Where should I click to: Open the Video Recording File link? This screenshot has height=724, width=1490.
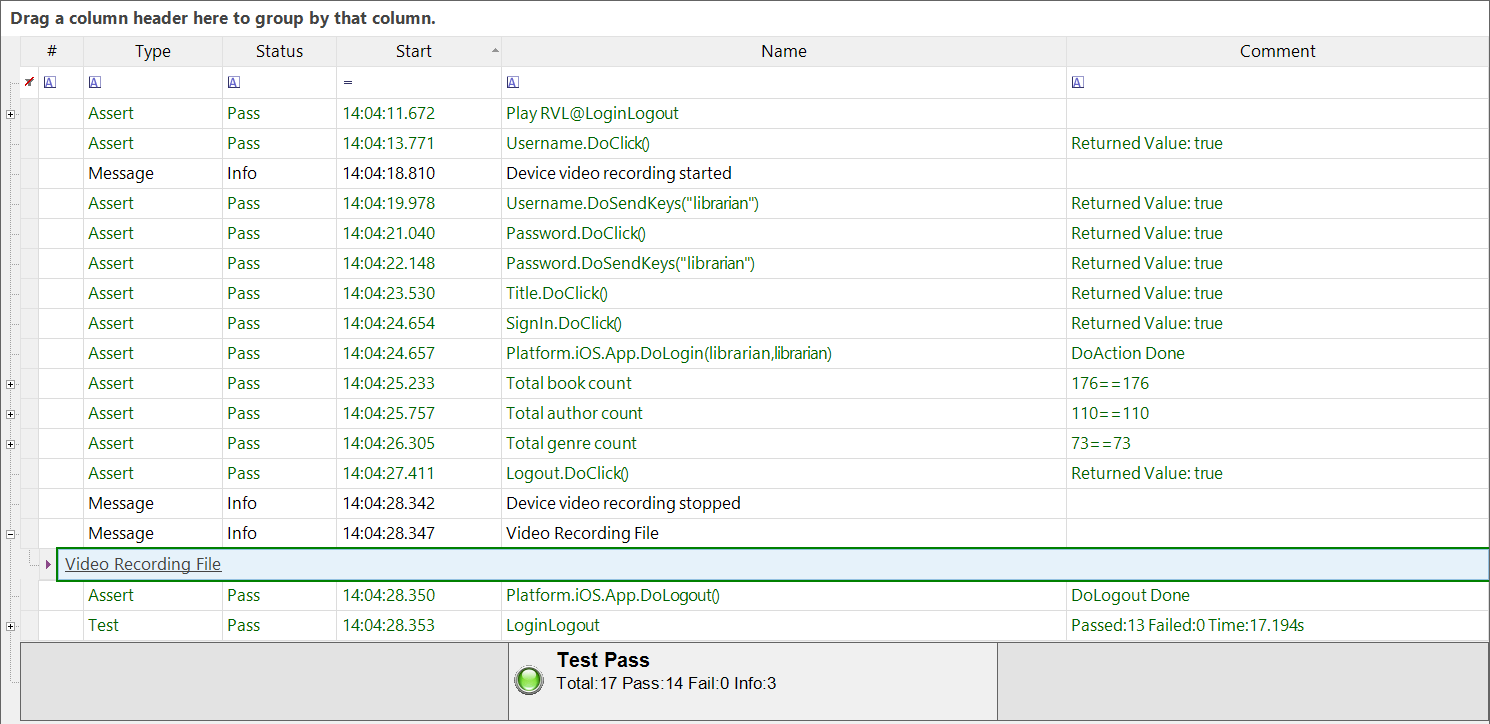pos(143,564)
